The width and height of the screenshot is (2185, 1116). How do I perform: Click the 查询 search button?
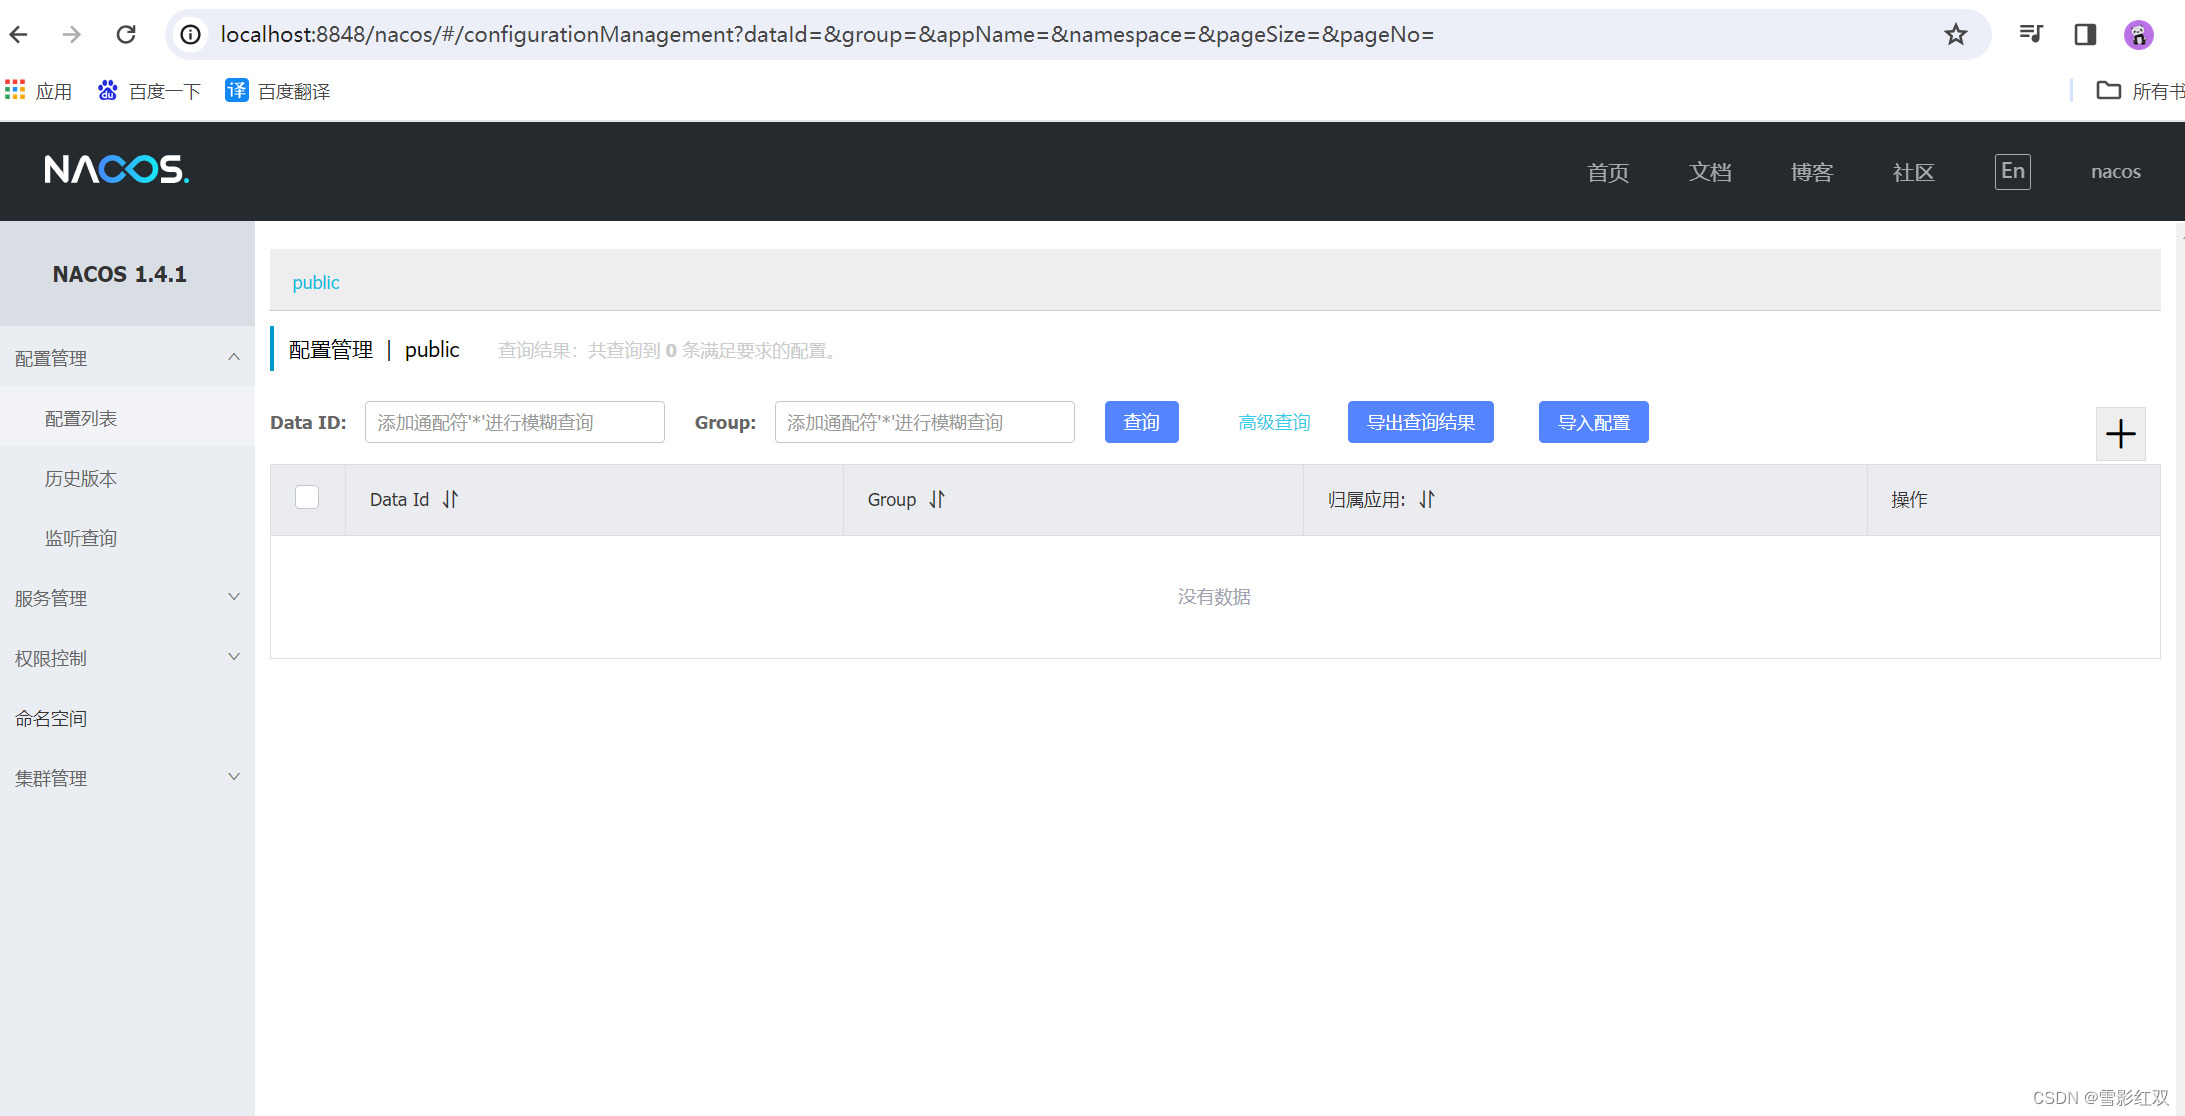pyautogui.click(x=1141, y=422)
